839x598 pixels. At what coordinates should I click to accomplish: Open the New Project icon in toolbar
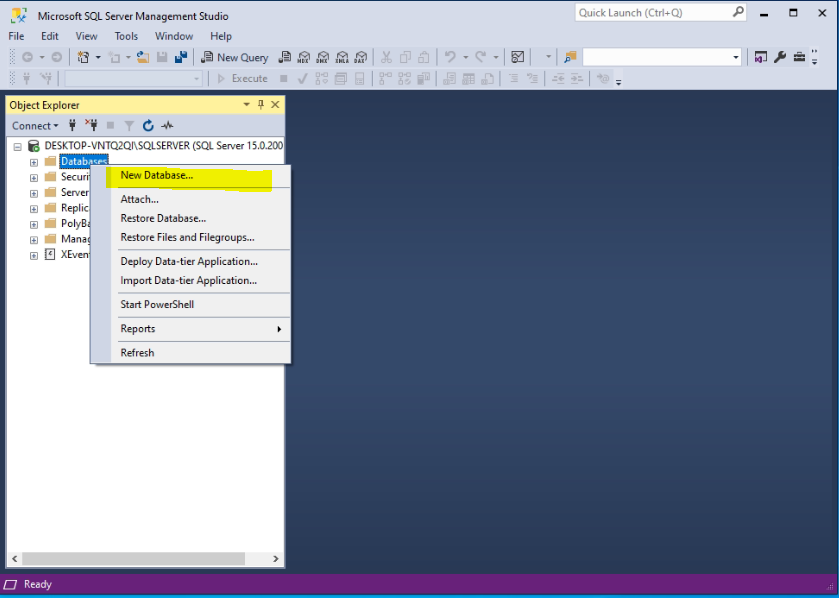pyautogui.click(x=83, y=57)
